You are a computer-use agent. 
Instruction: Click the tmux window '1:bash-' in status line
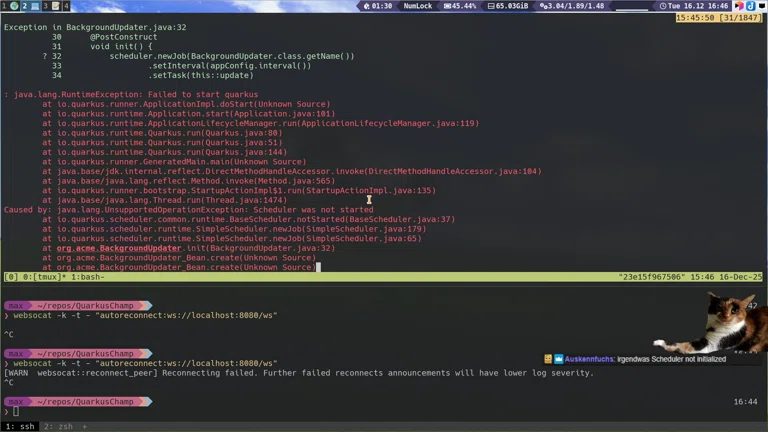pos(83,277)
